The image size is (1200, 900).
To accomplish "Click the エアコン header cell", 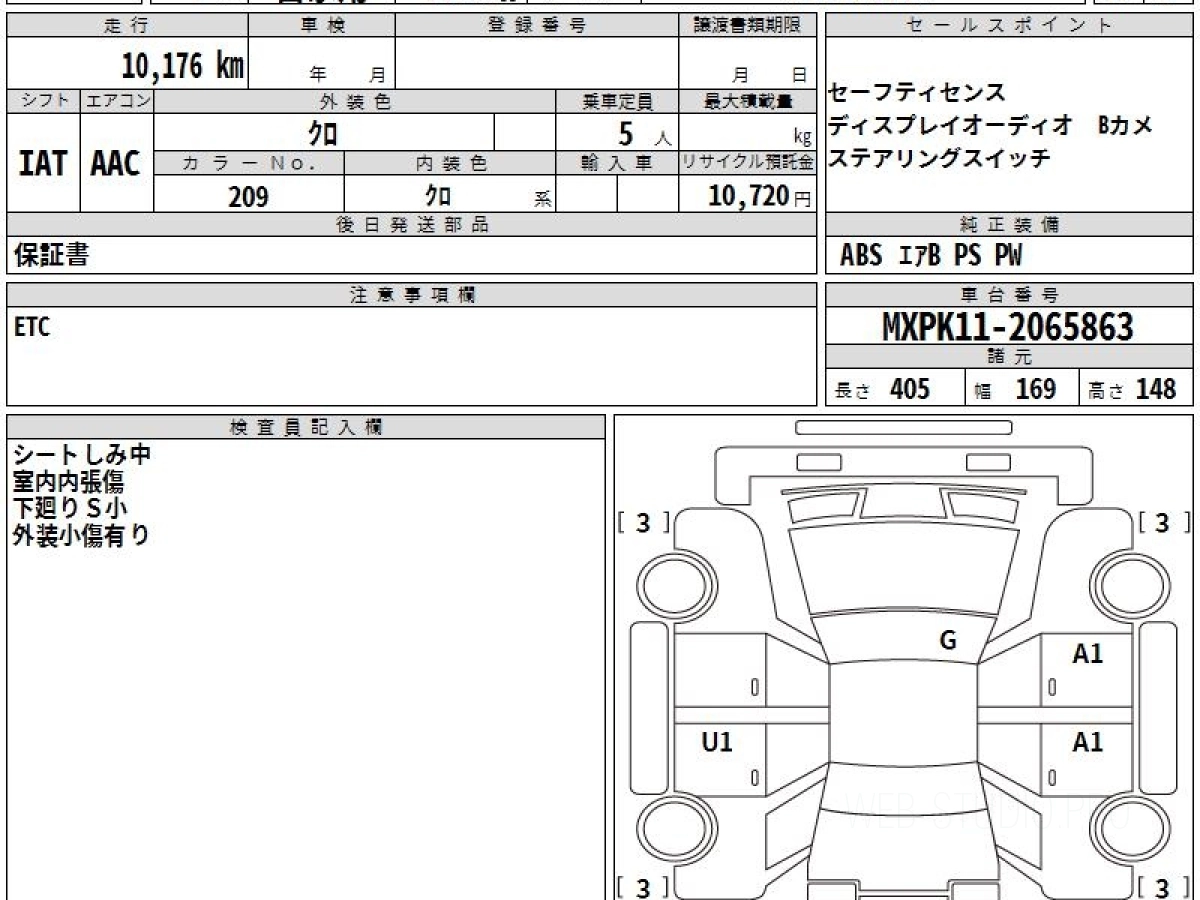I will coord(117,101).
